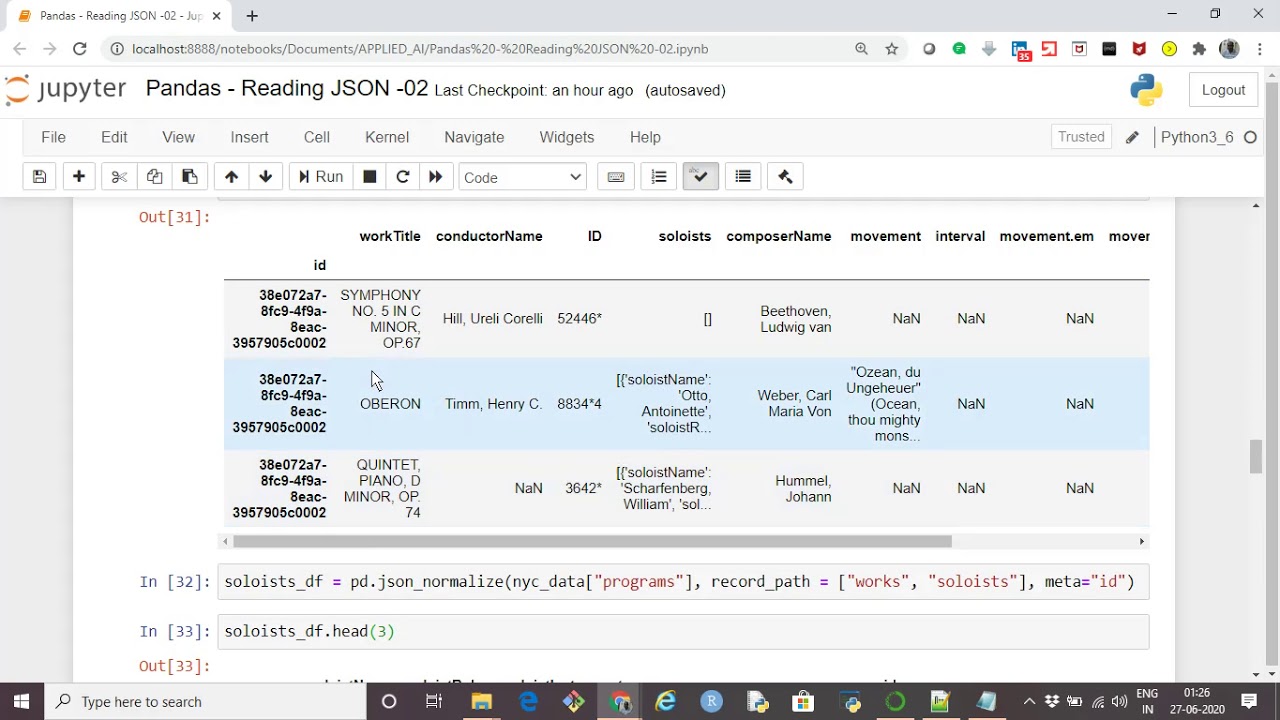Open the Chrome three-dot menu
Viewport: 1280px width, 720px height.
click(x=1259, y=48)
